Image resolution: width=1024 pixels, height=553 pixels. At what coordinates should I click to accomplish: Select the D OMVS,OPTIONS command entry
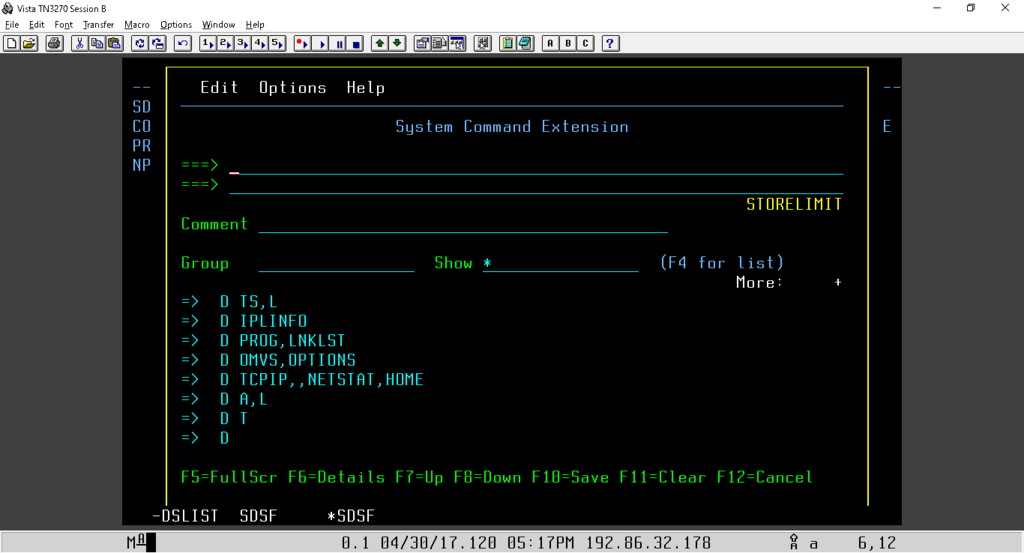click(288, 360)
